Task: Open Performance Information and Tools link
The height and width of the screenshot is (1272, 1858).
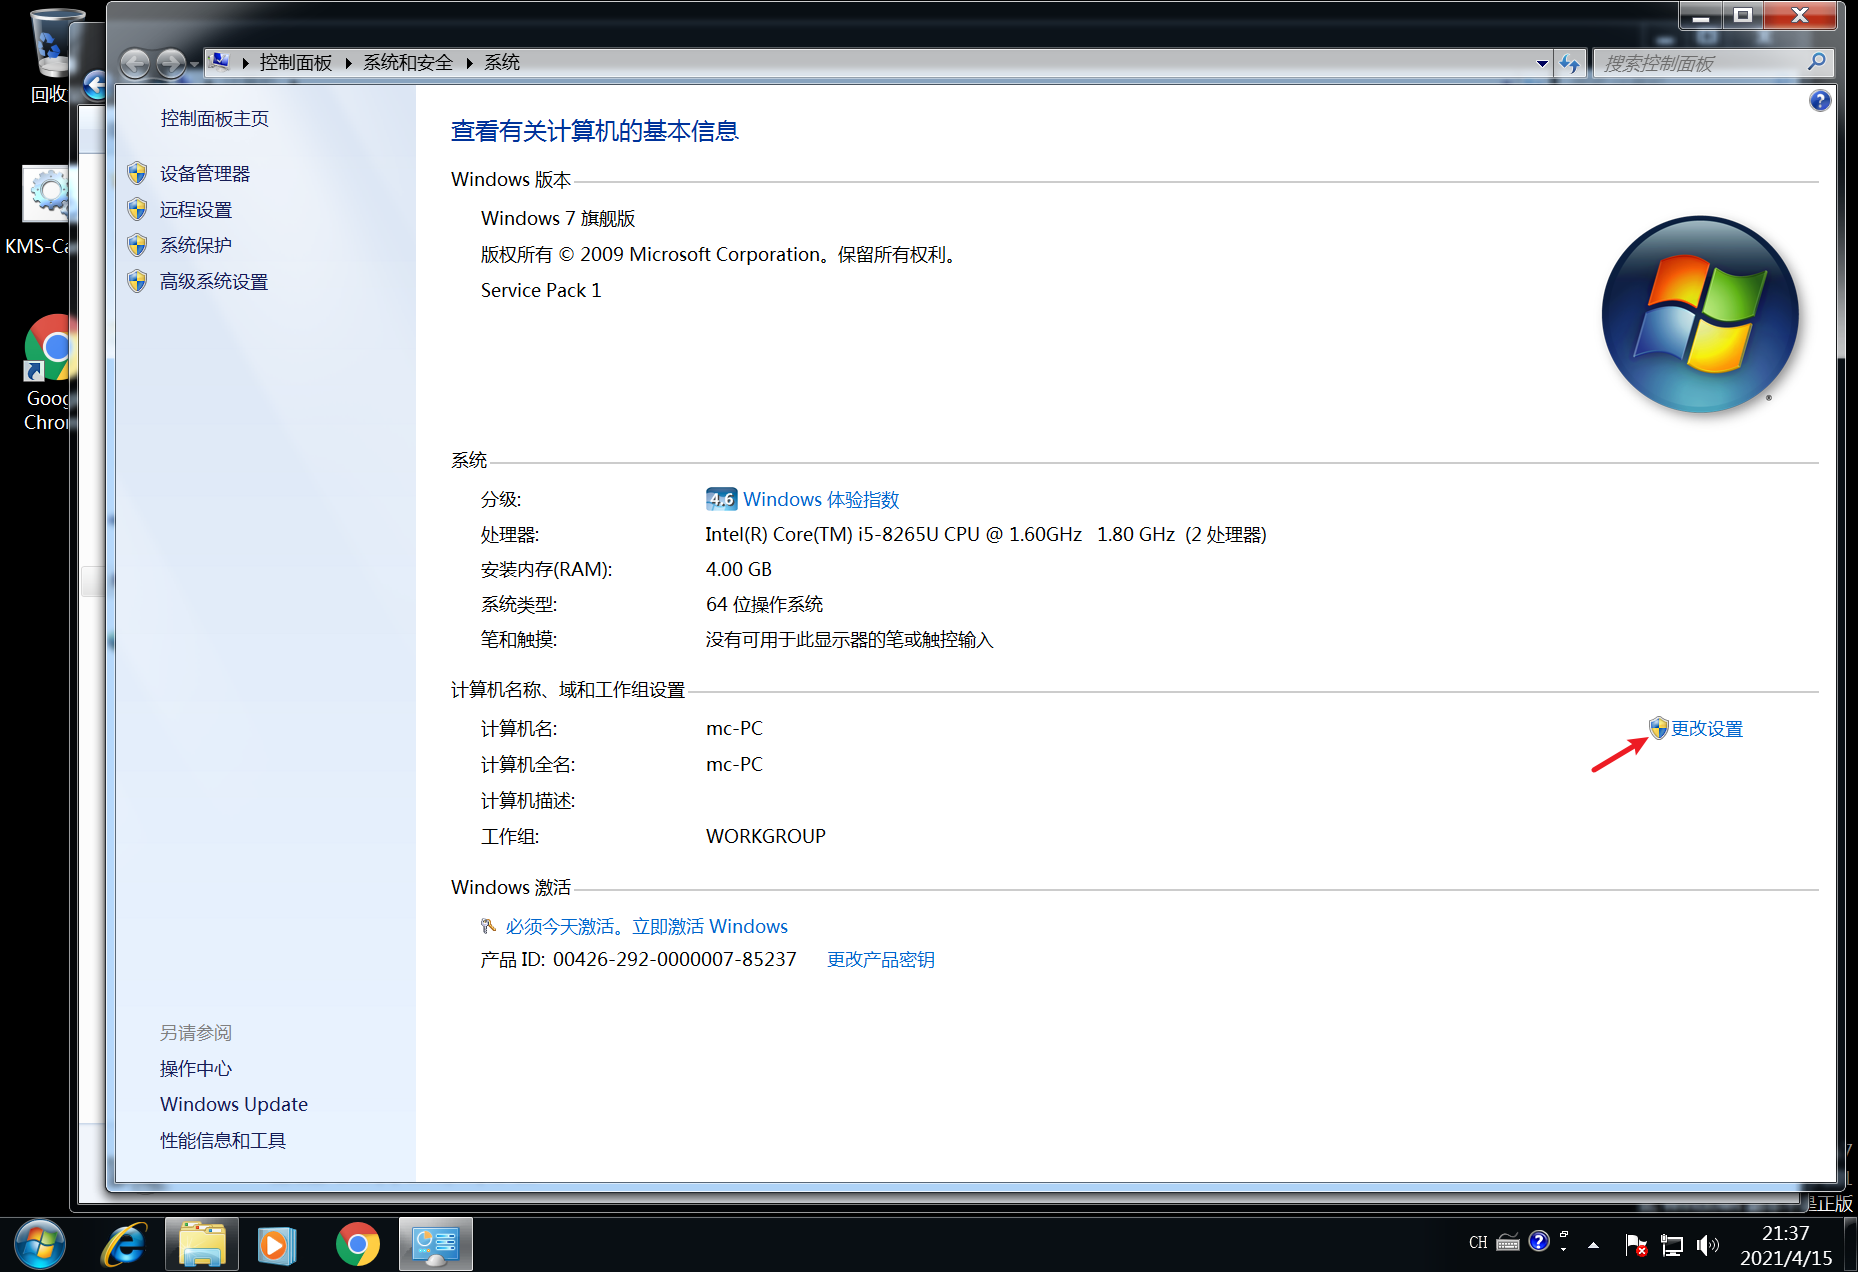Action: [x=223, y=1140]
